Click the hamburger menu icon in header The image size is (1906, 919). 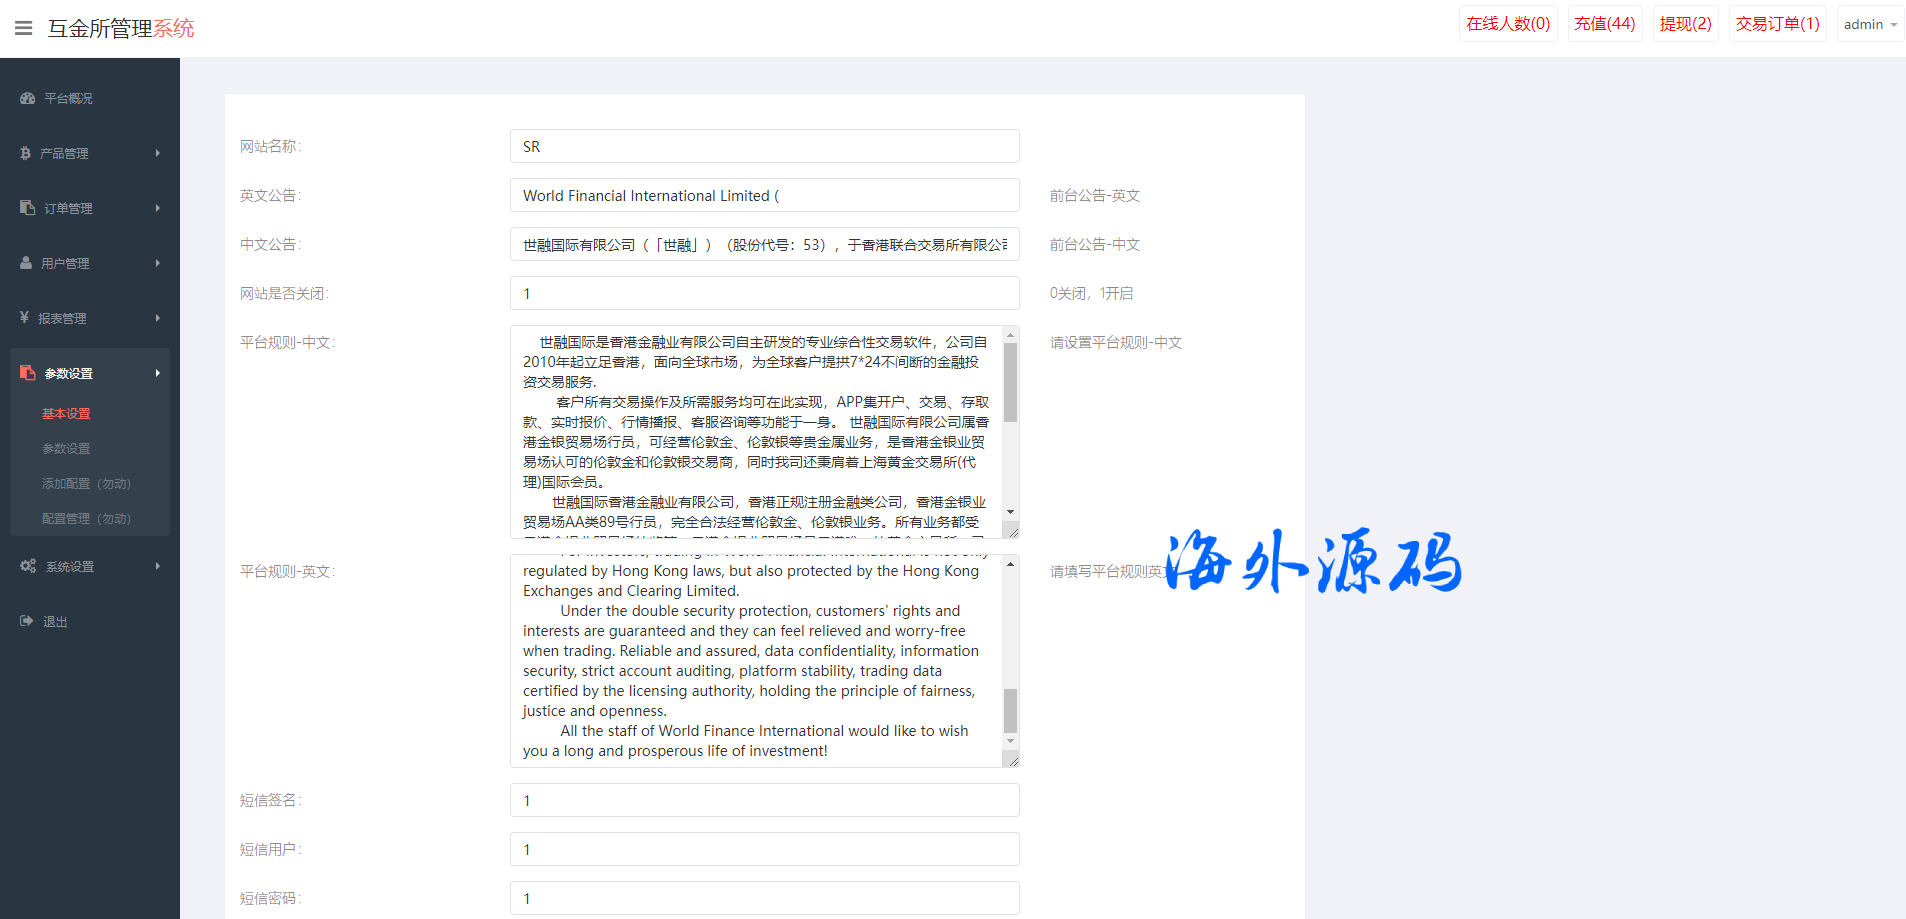24,28
